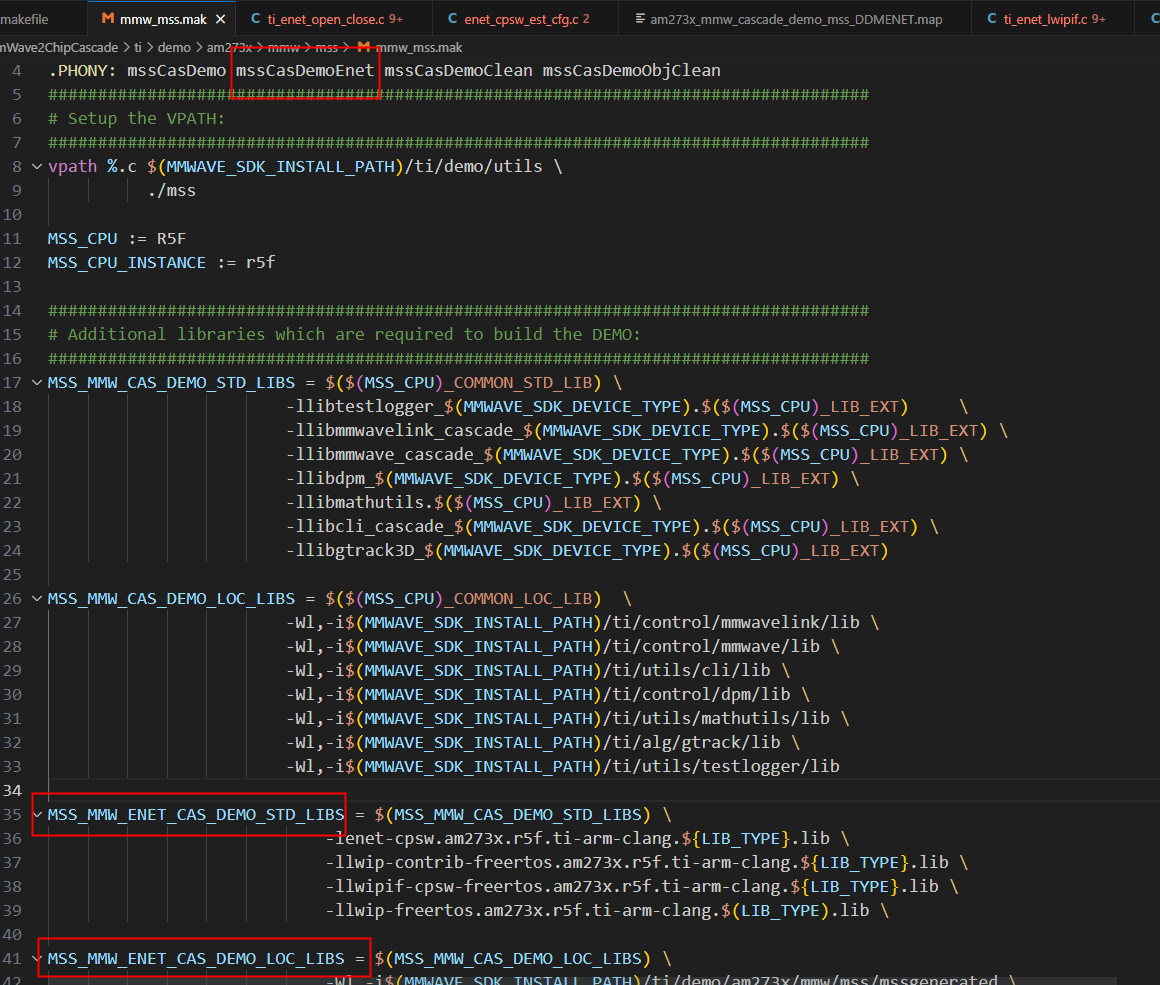Click the C icon on enet_cpsw_est_cfg.c tab

453,19
